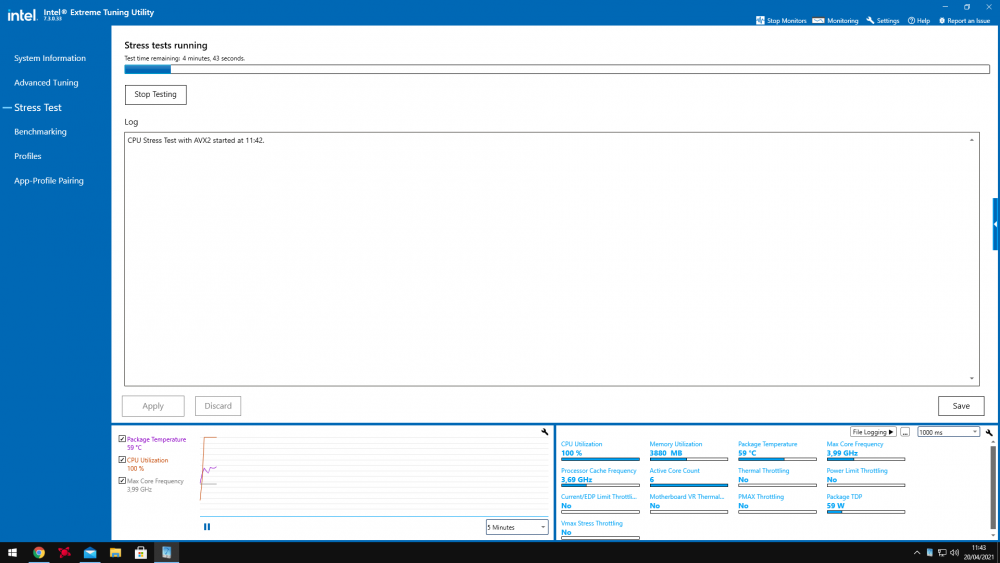The image size is (1000, 563).
Task: Open the 1000 ms polling interval dropdown
Action: tap(948, 432)
